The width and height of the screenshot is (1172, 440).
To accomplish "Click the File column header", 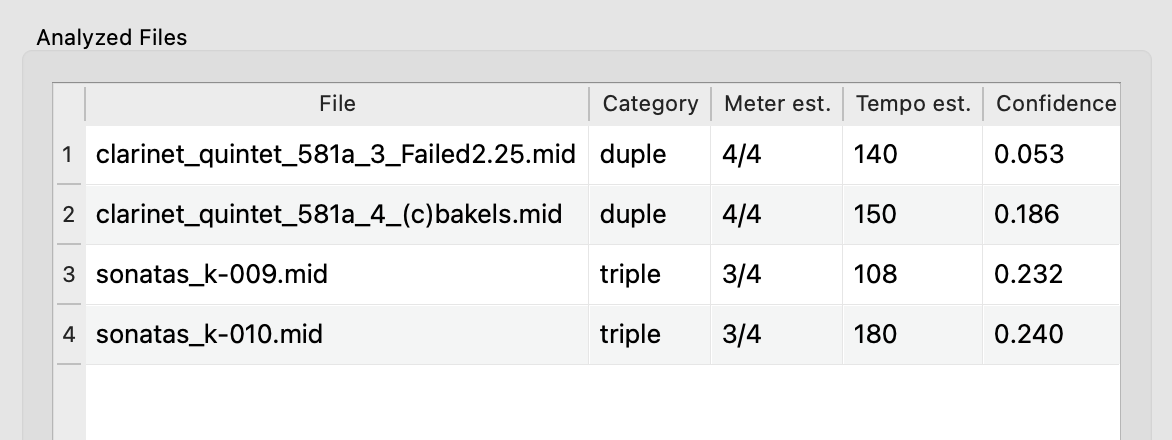I will coord(337,103).
